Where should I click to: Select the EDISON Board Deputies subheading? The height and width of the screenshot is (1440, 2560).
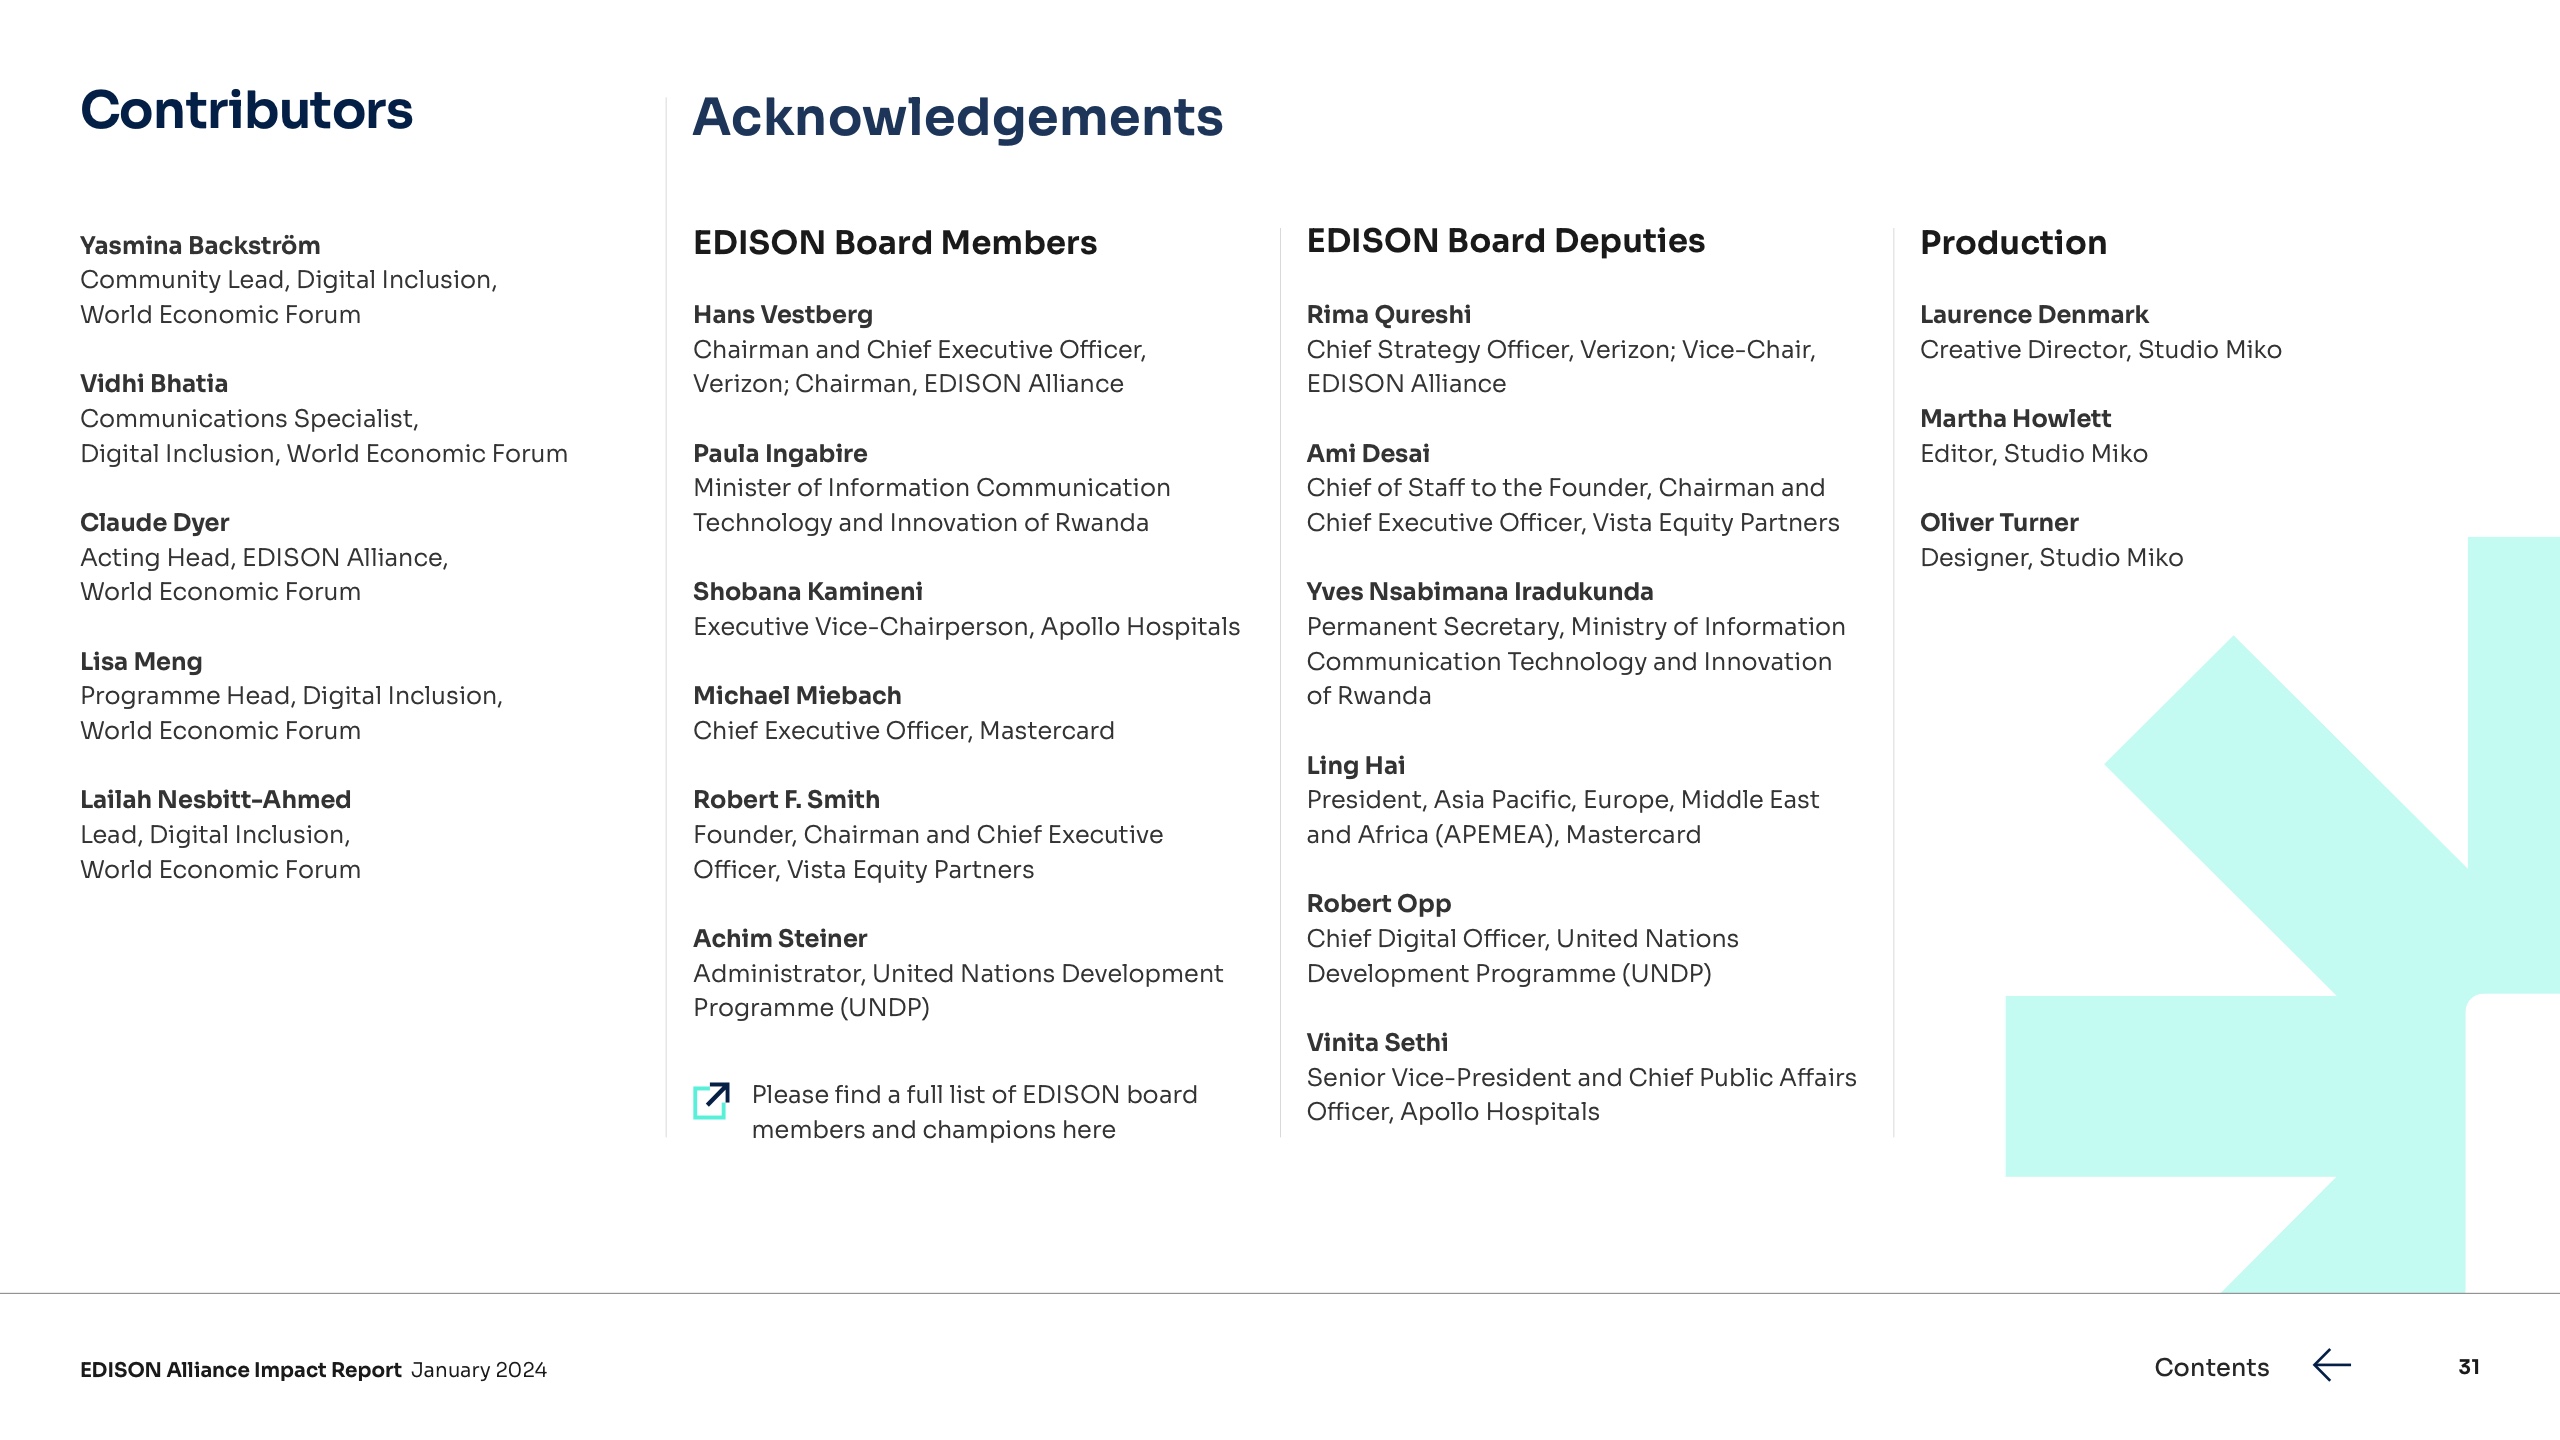(x=1505, y=241)
